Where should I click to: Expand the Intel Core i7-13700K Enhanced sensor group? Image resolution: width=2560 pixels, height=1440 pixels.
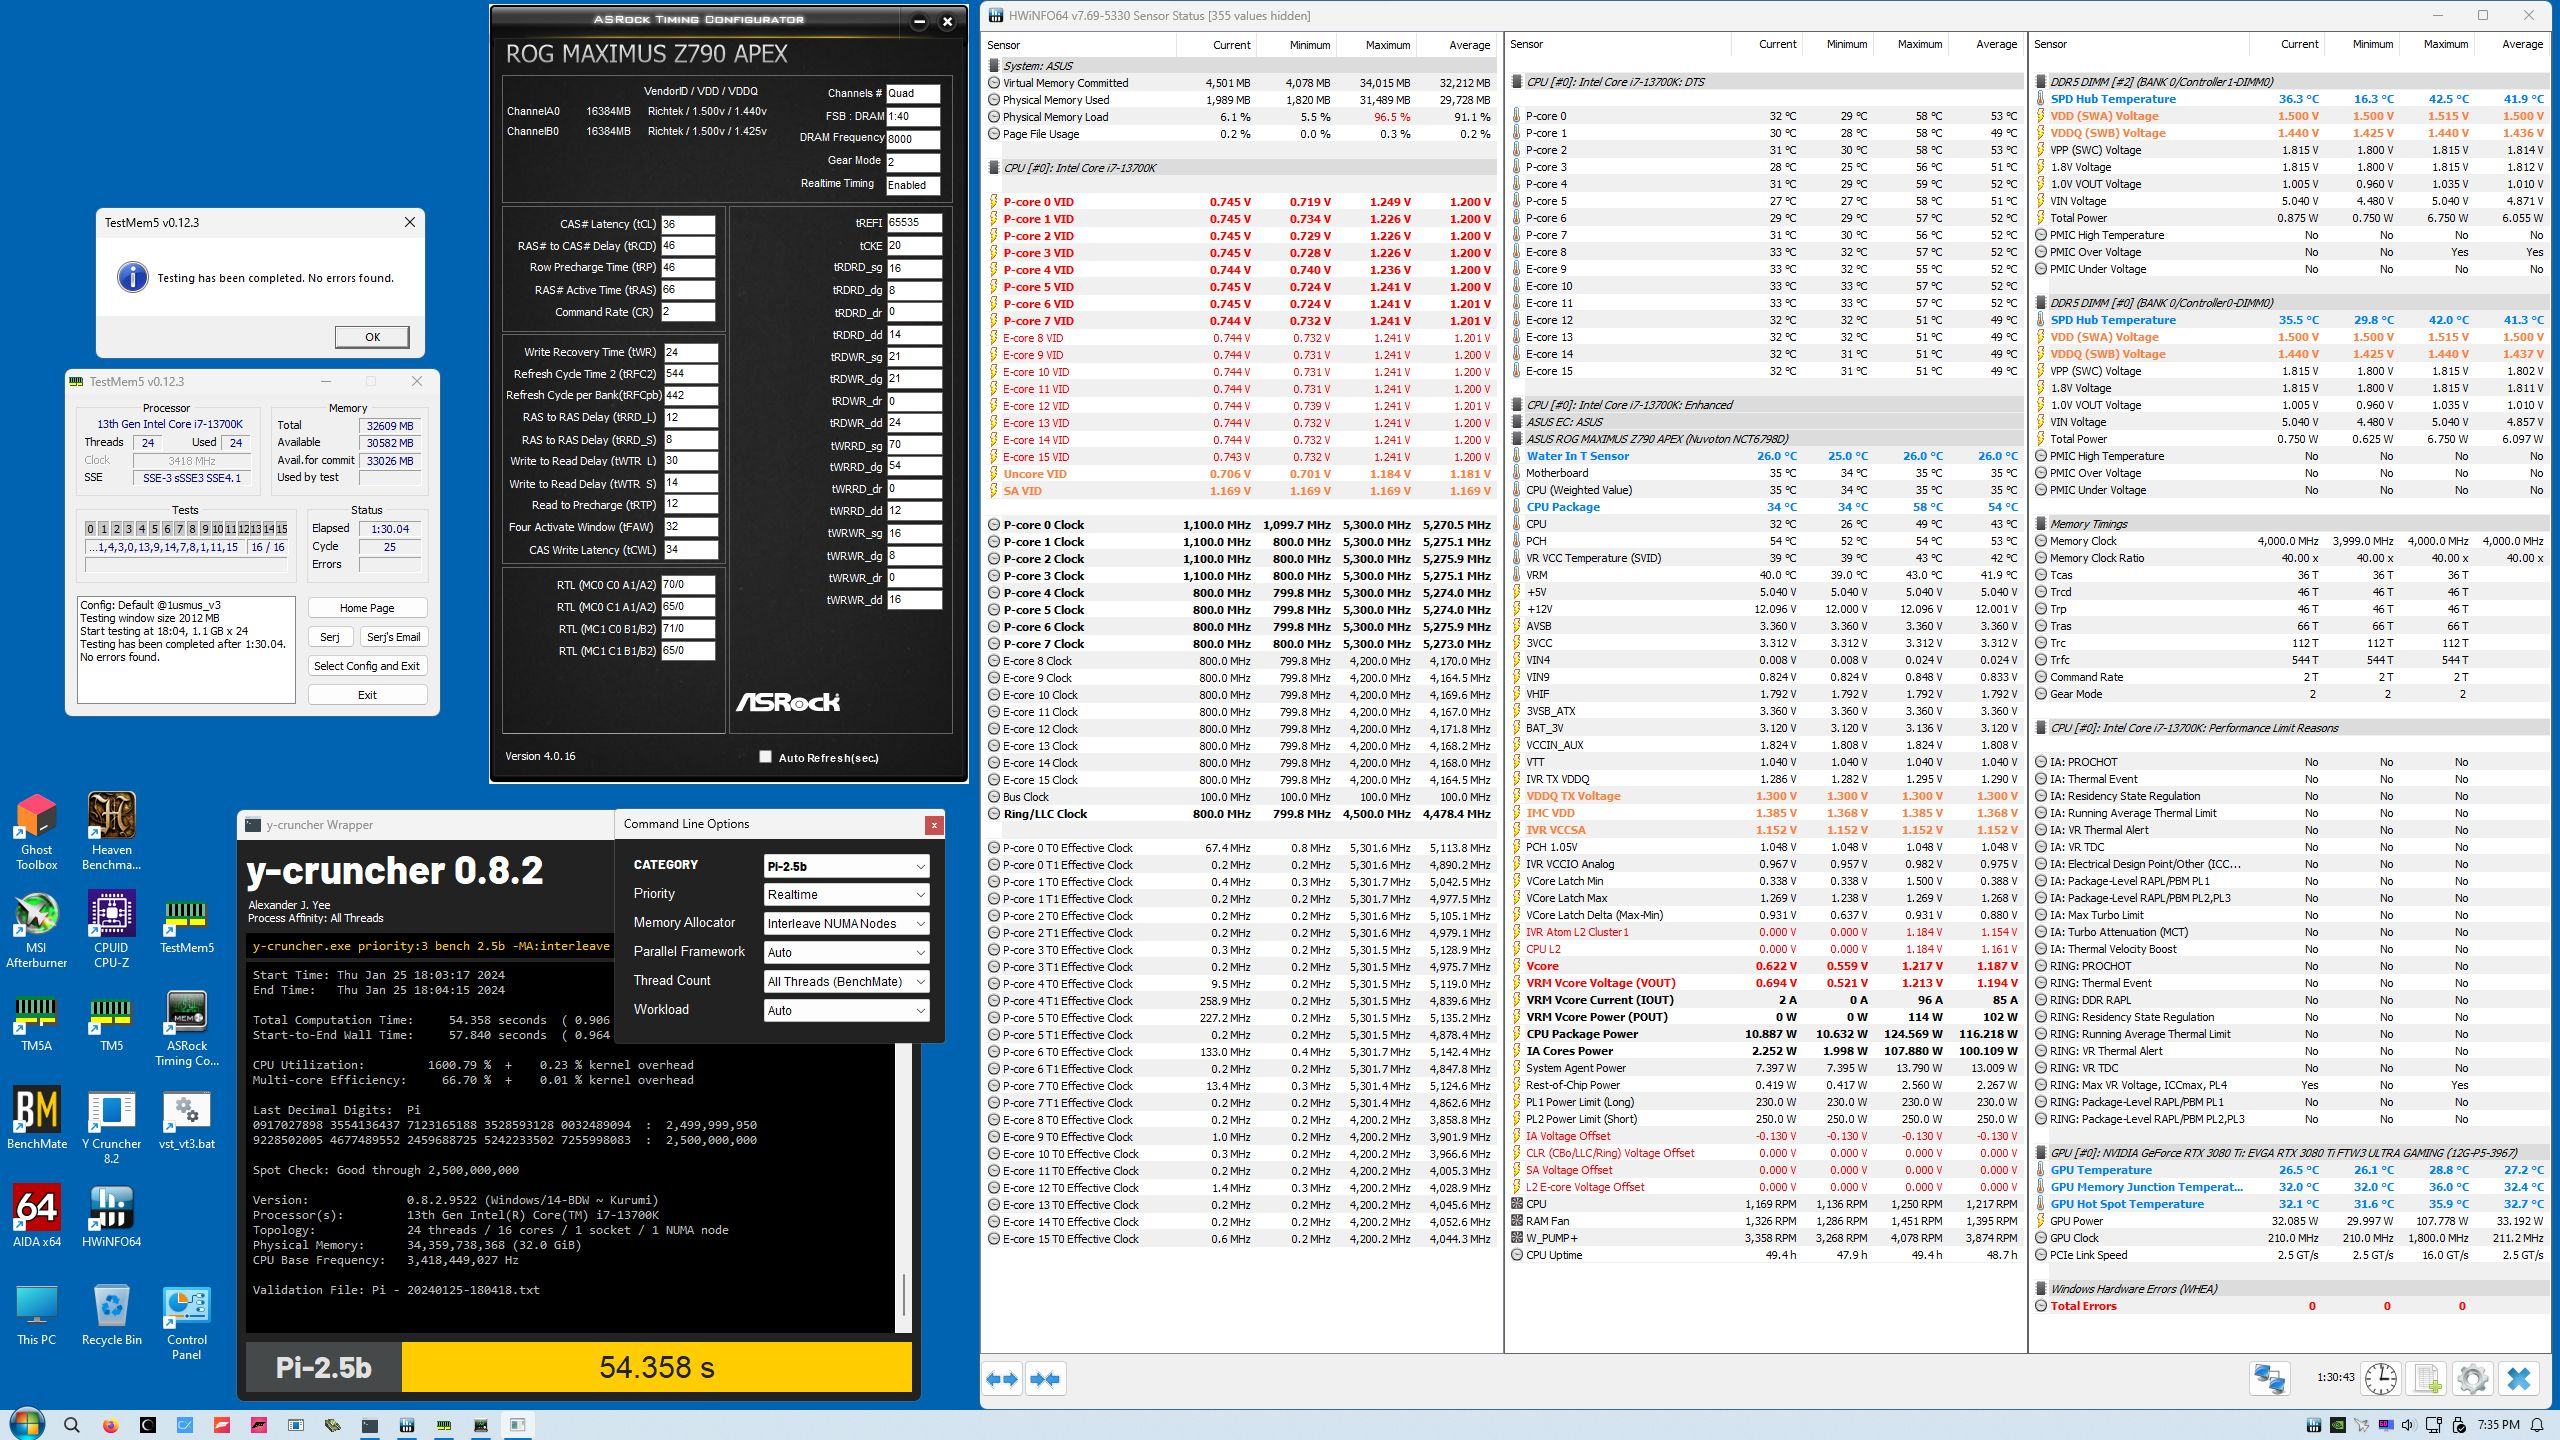(x=1517, y=405)
